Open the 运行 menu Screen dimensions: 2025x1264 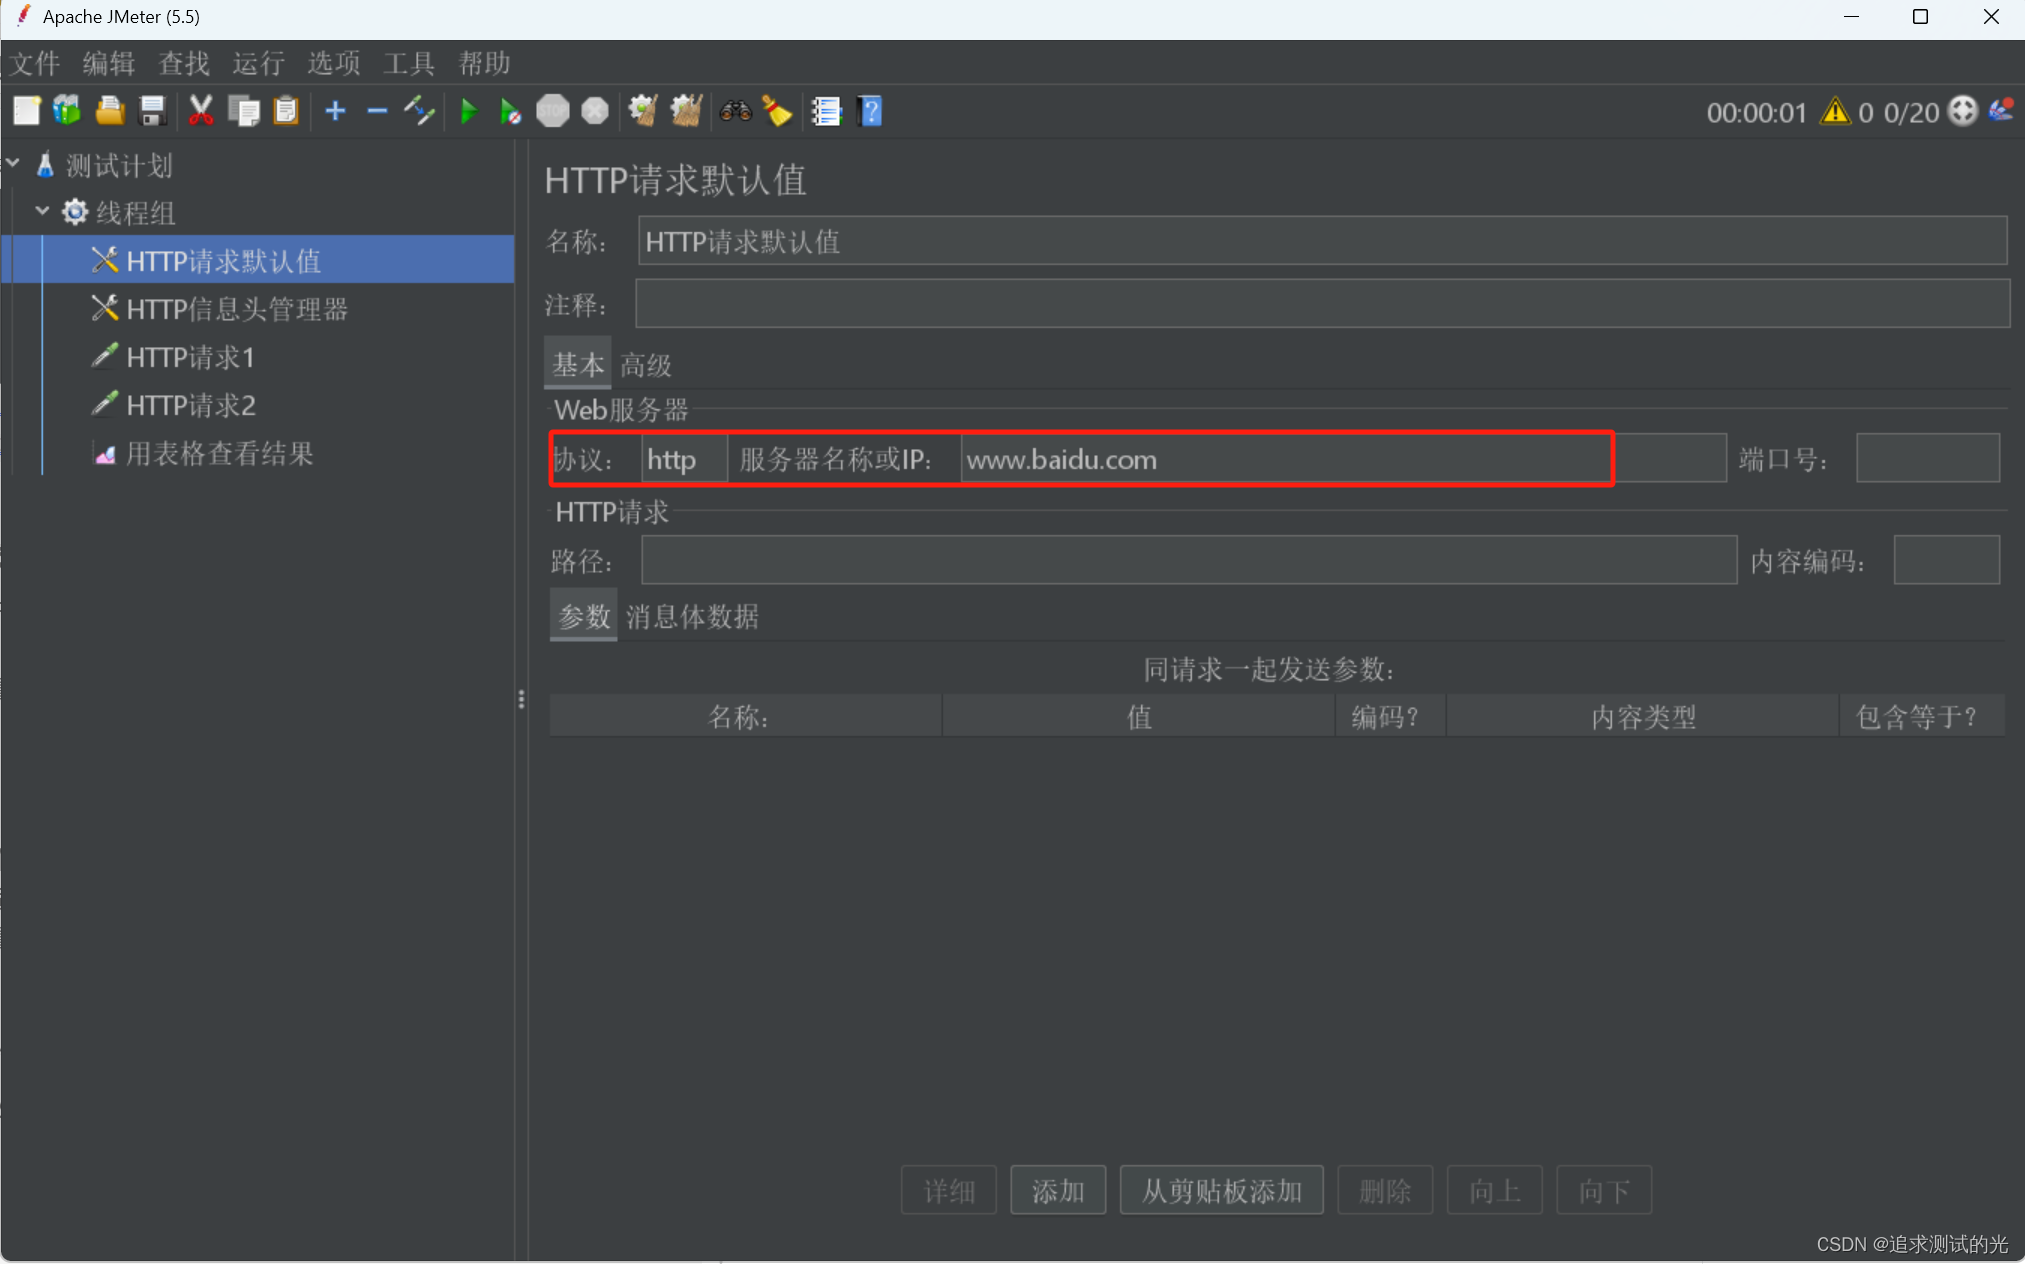pos(259,64)
